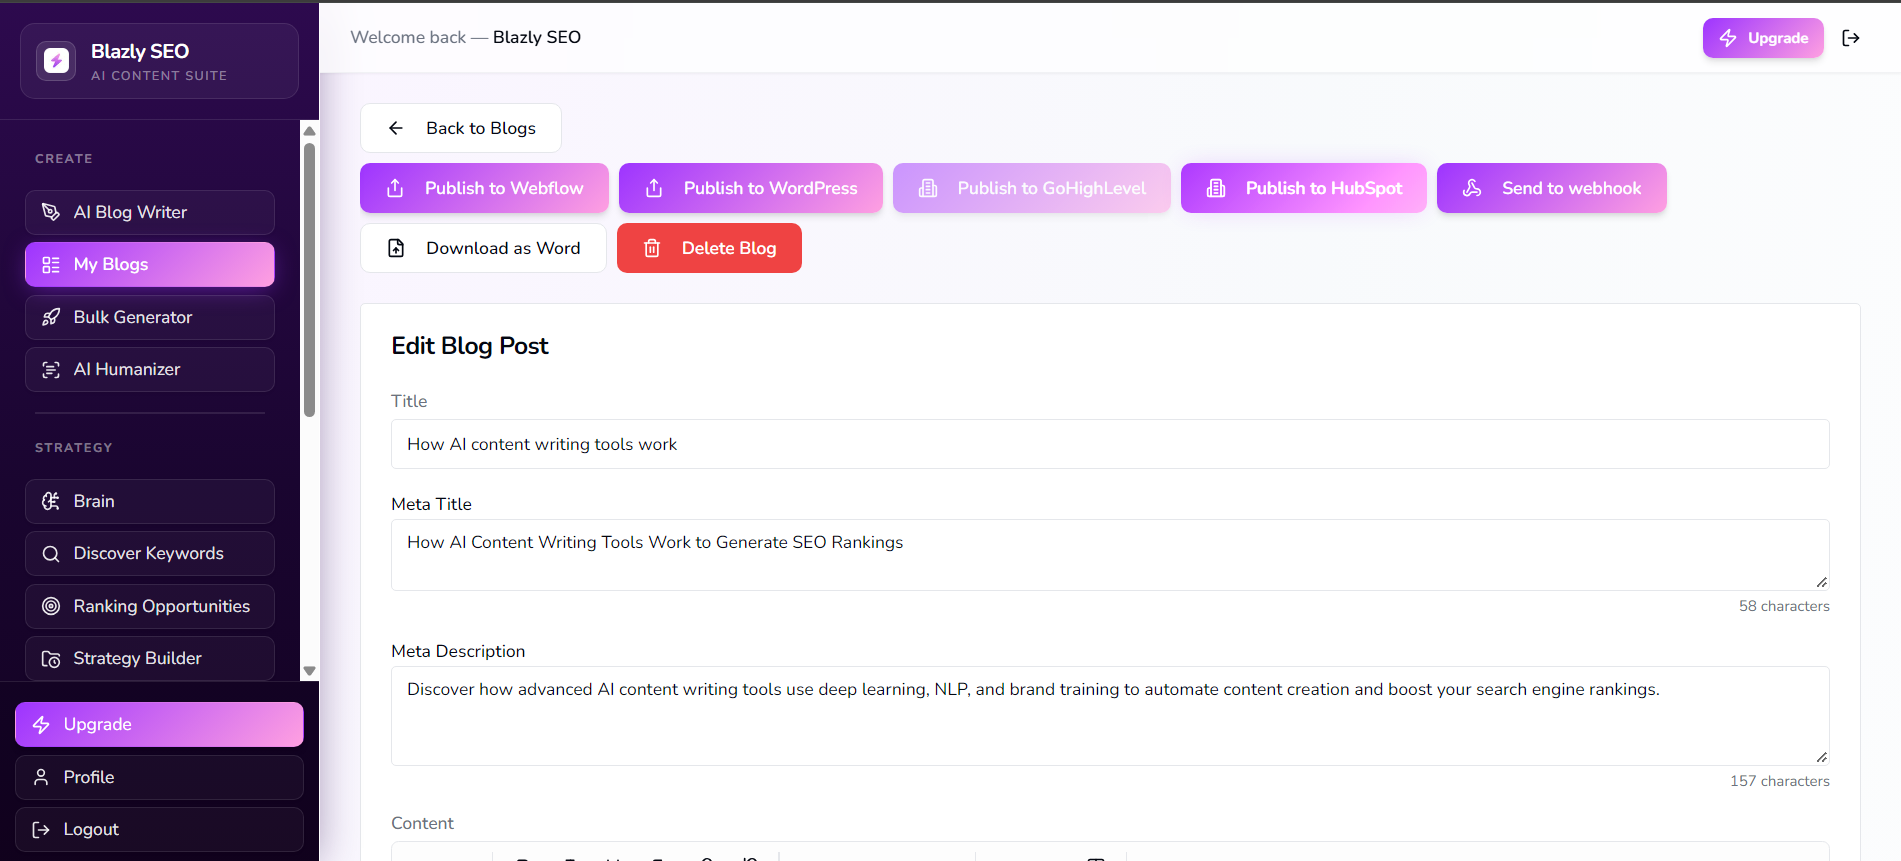The width and height of the screenshot is (1901, 861).
Task: Click the Send to webhook button
Action: click(1552, 188)
